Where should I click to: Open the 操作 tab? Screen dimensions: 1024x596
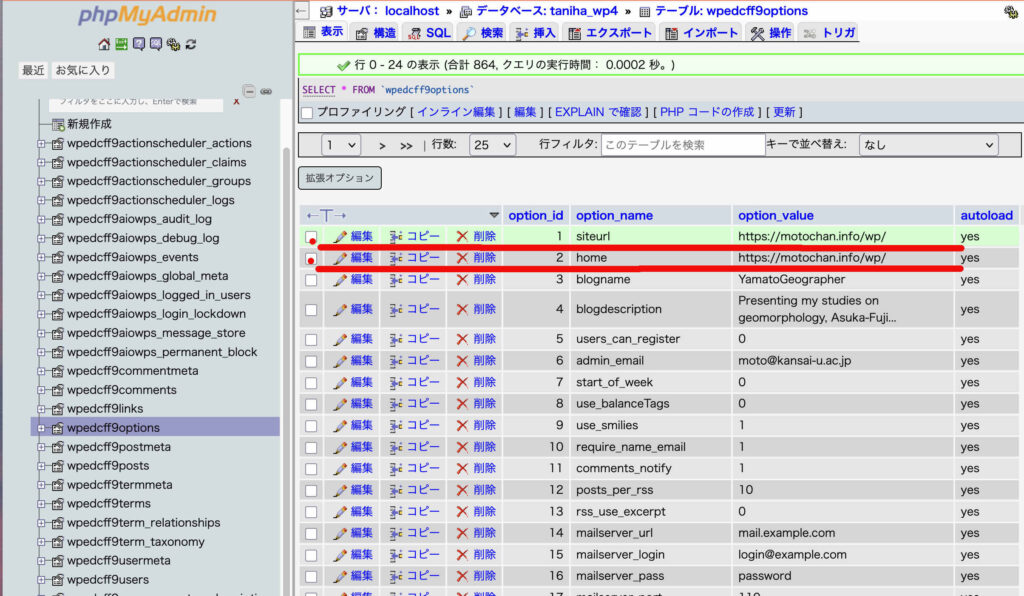coord(771,33)
